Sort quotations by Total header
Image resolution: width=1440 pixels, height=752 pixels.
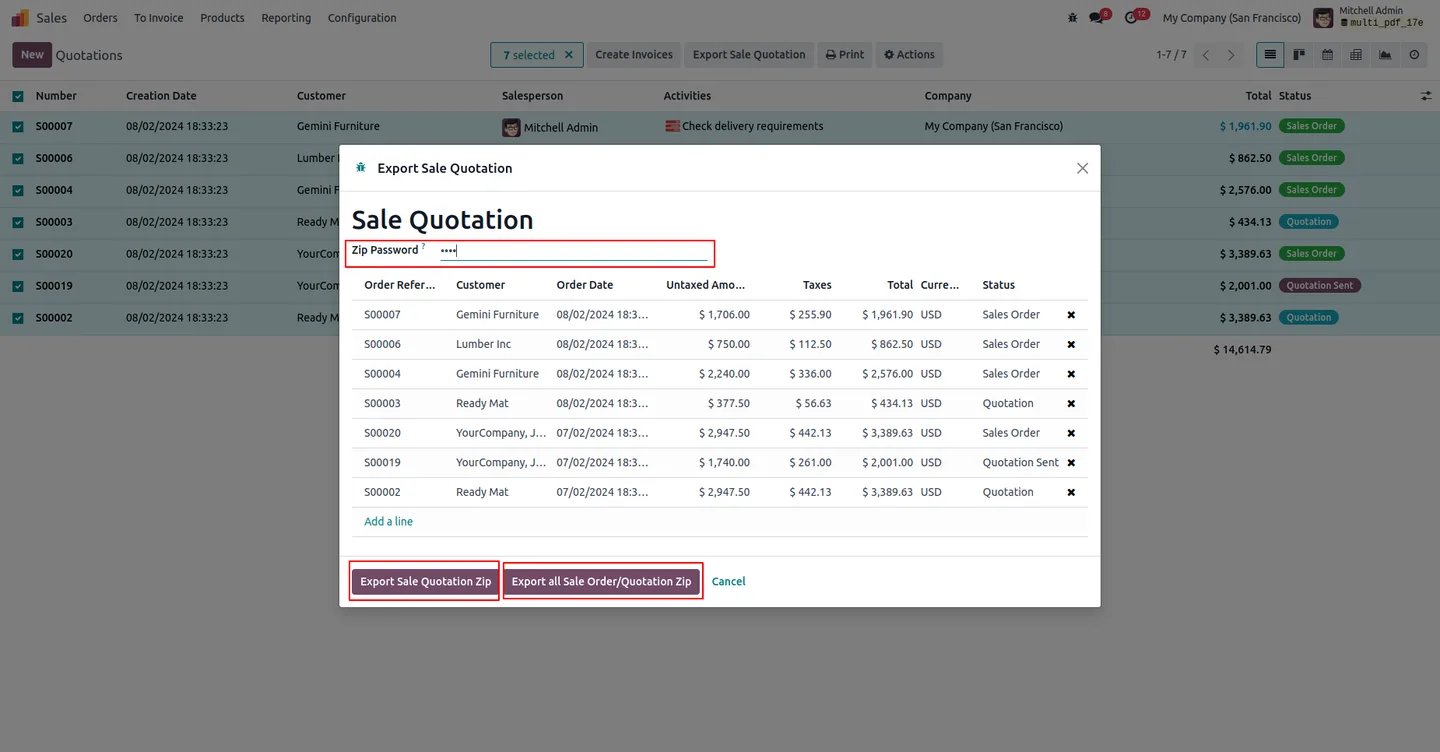click(1258, 96)
